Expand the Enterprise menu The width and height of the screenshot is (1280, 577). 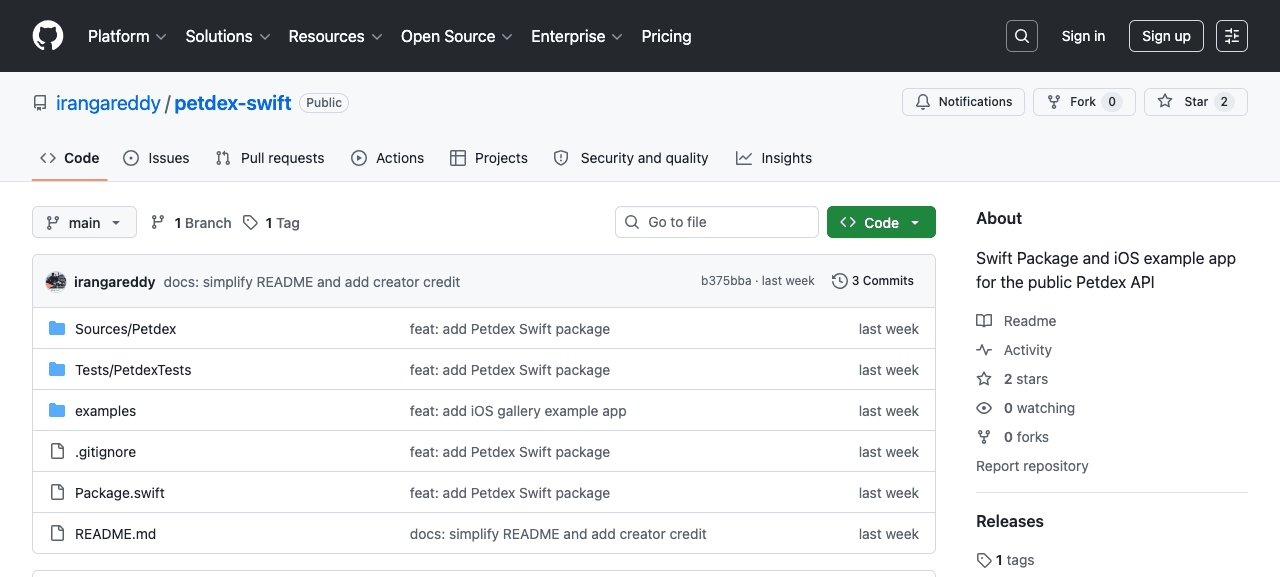[577, 36]
